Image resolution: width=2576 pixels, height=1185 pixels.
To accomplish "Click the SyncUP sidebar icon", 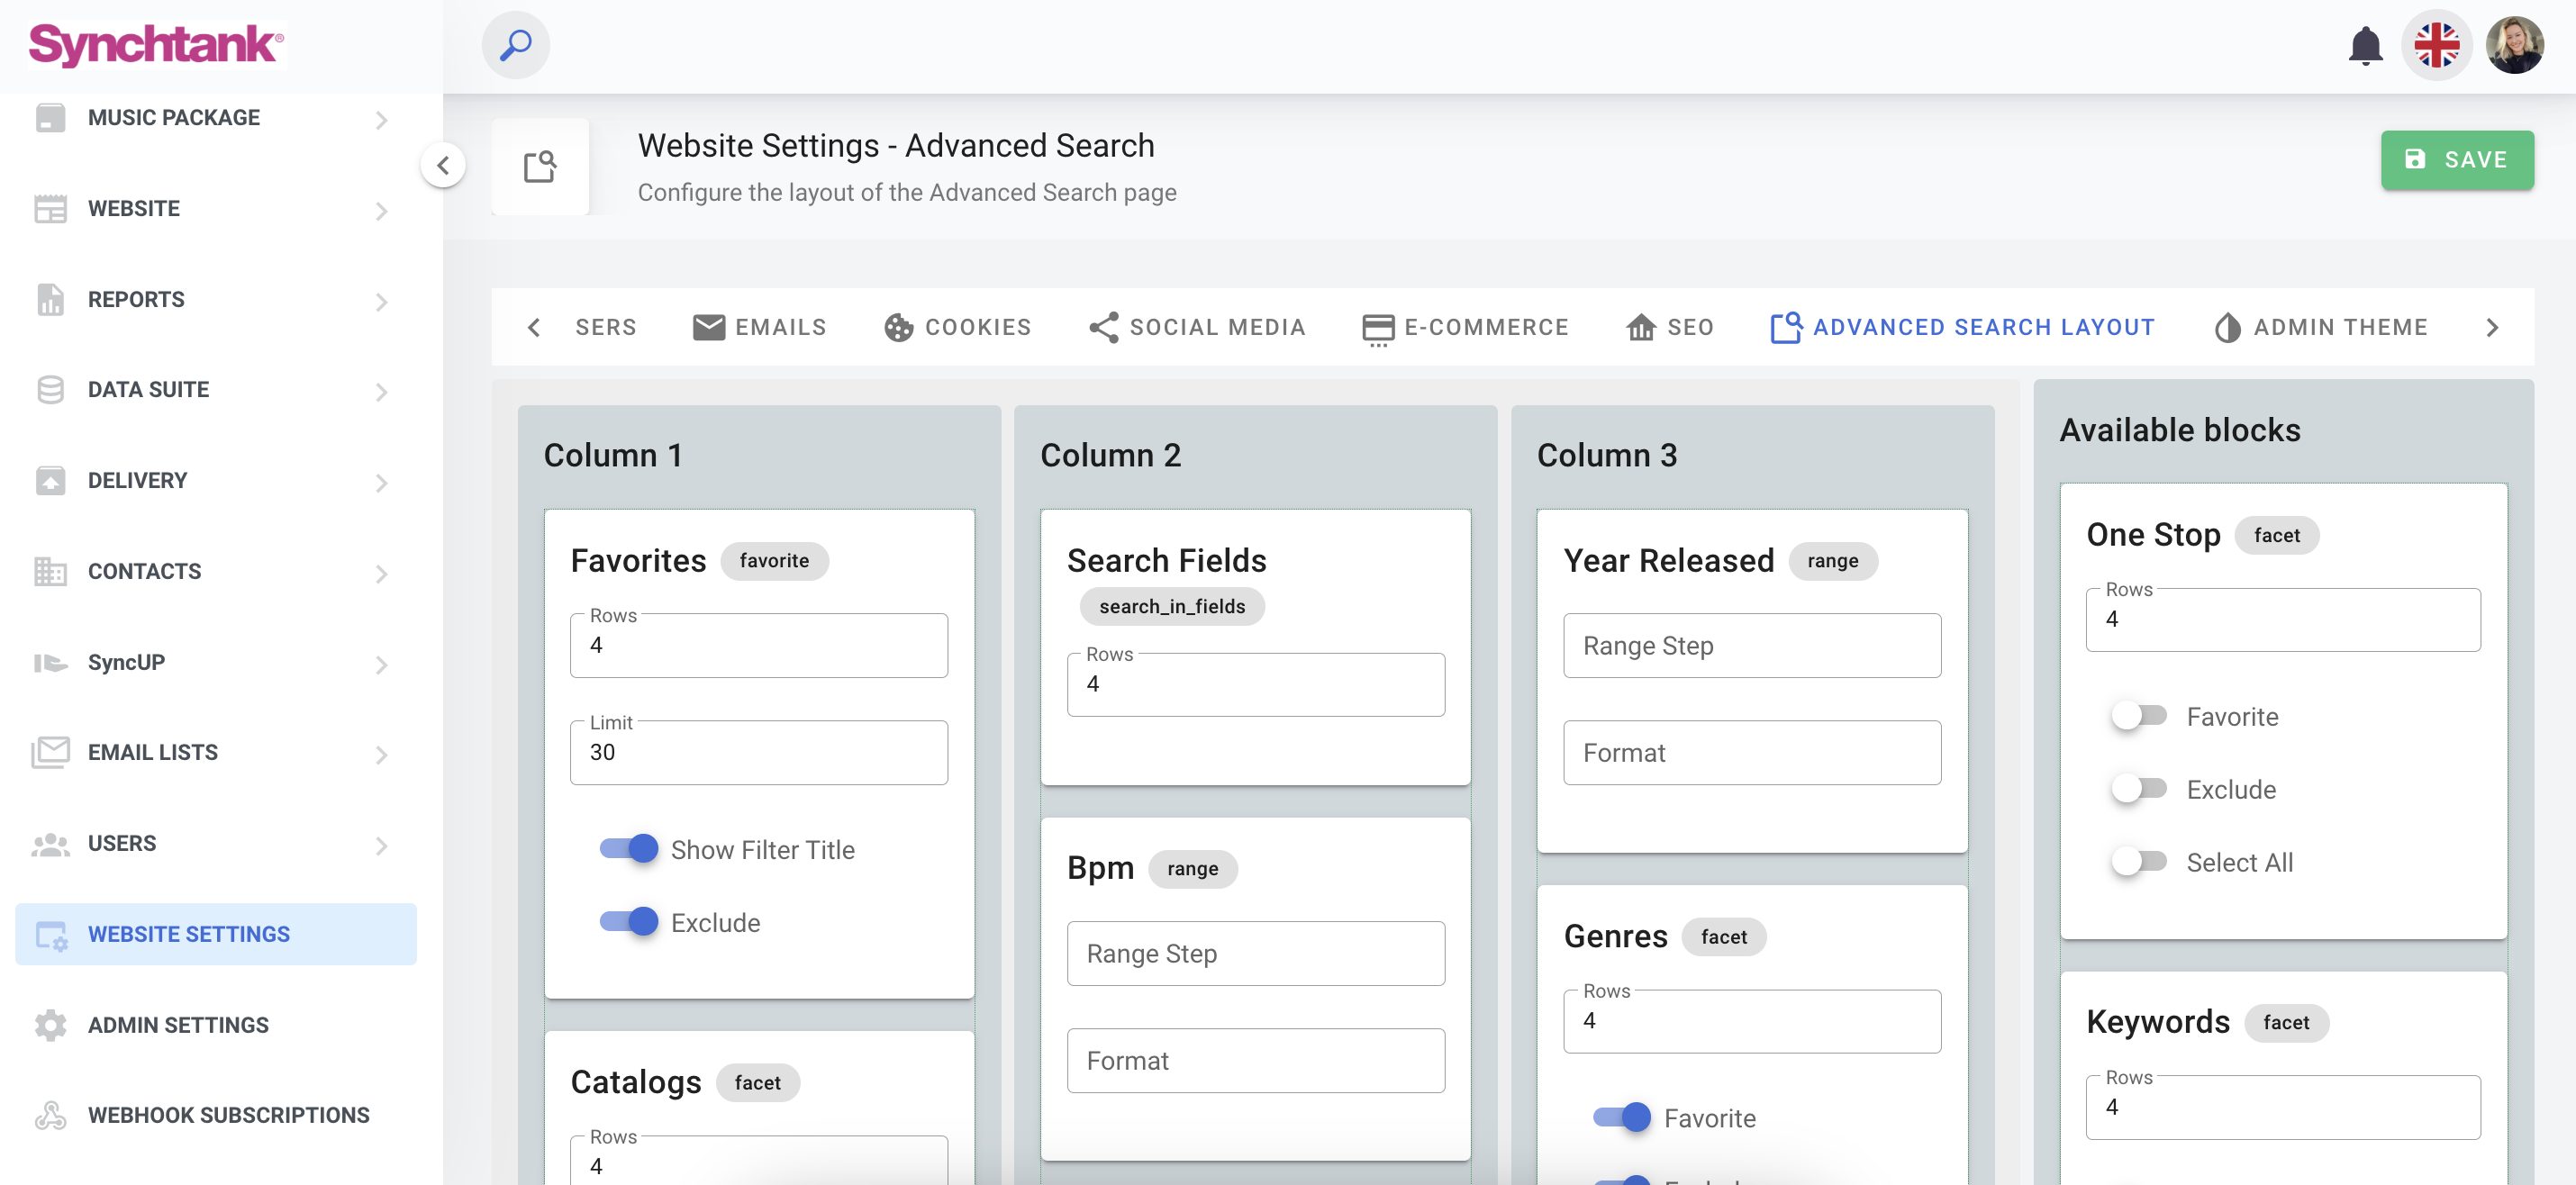I will point(50,662).
